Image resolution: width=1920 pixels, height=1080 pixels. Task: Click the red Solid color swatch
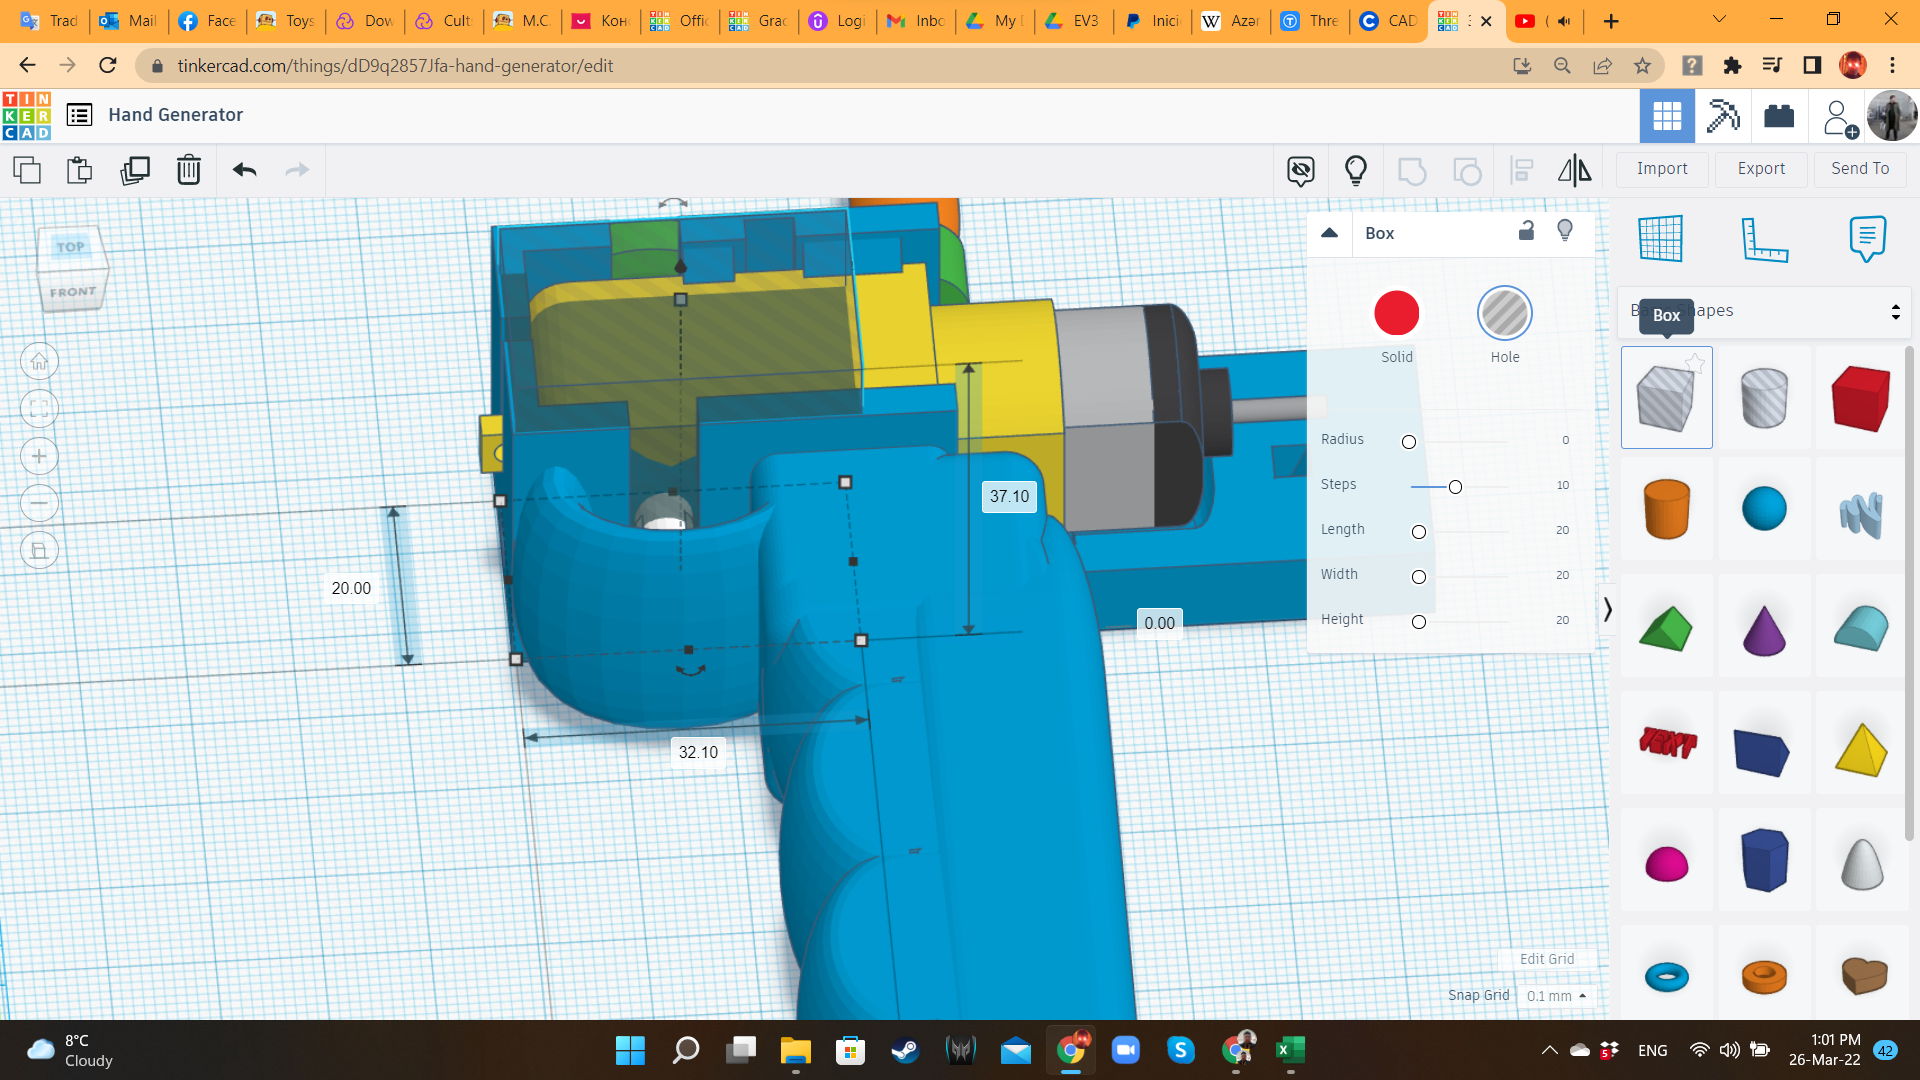pyautogui.click(x=1396, y=313)
